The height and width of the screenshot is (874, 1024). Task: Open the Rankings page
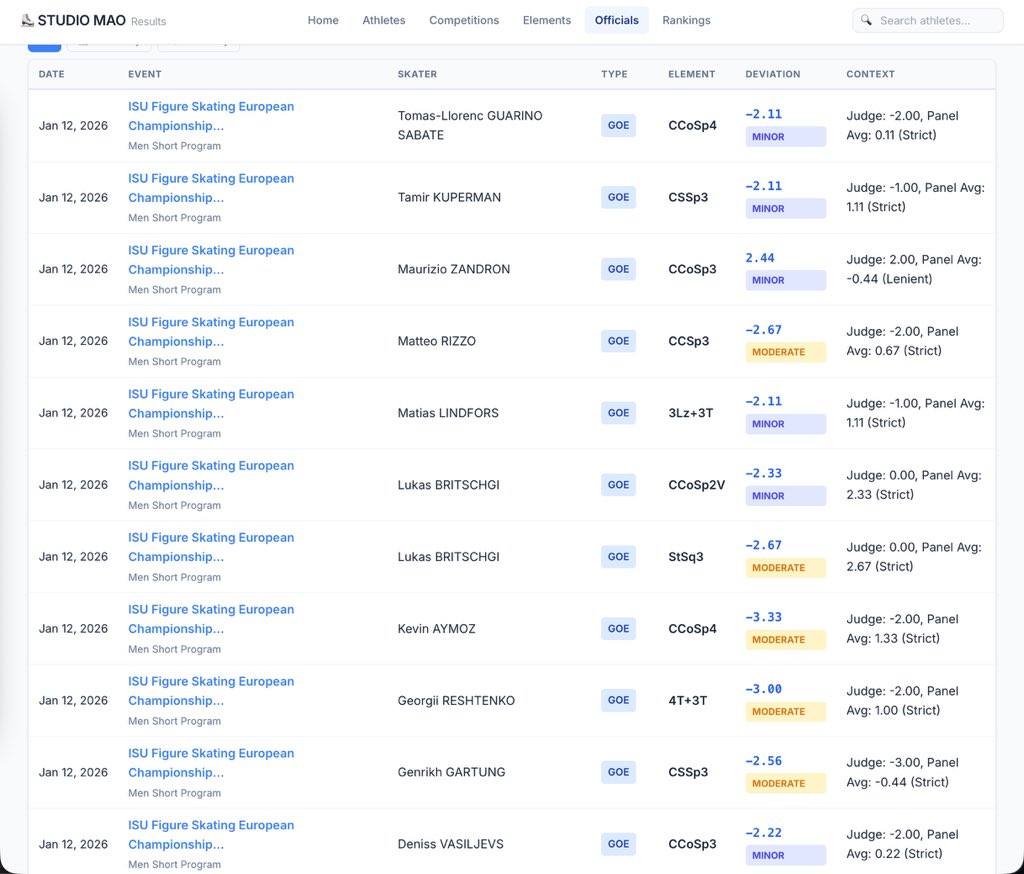click(686, 20)
